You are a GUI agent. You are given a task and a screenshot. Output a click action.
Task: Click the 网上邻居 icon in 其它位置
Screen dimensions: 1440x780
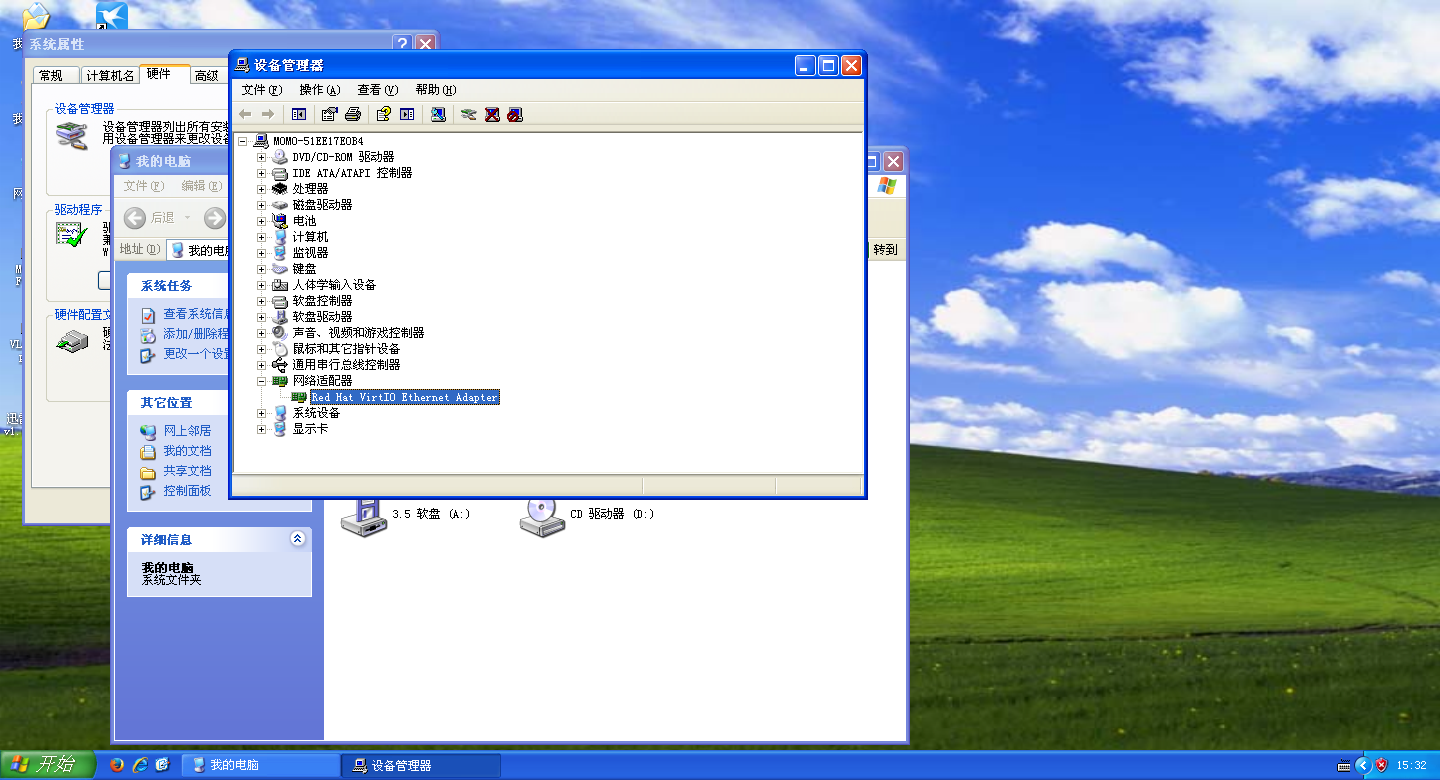coord(148,431)
